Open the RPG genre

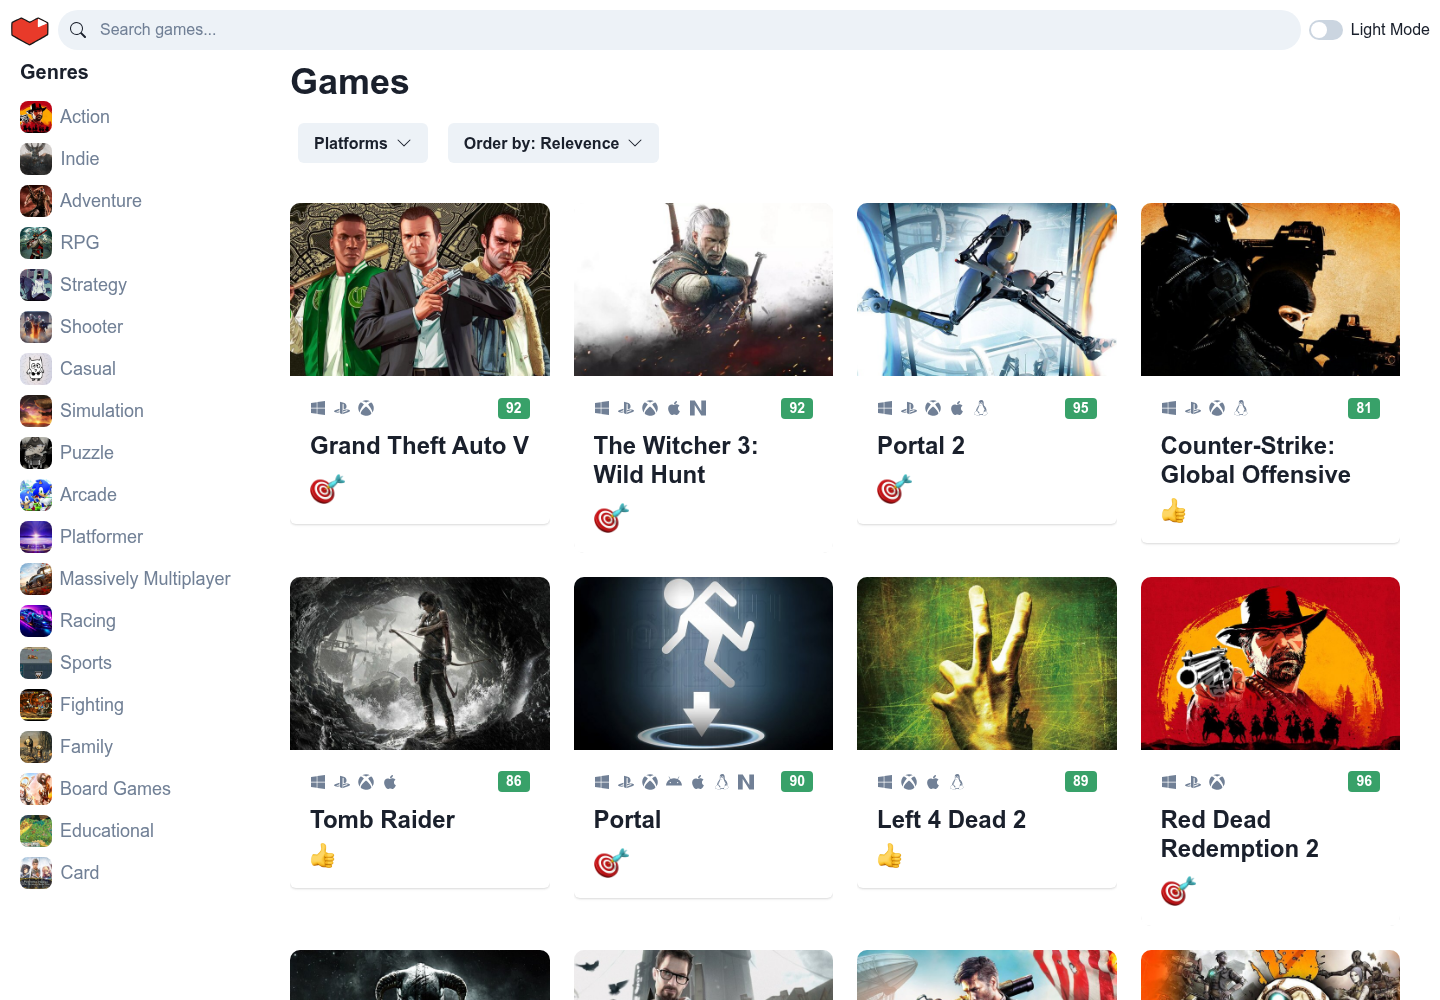[x=80, y=243]
